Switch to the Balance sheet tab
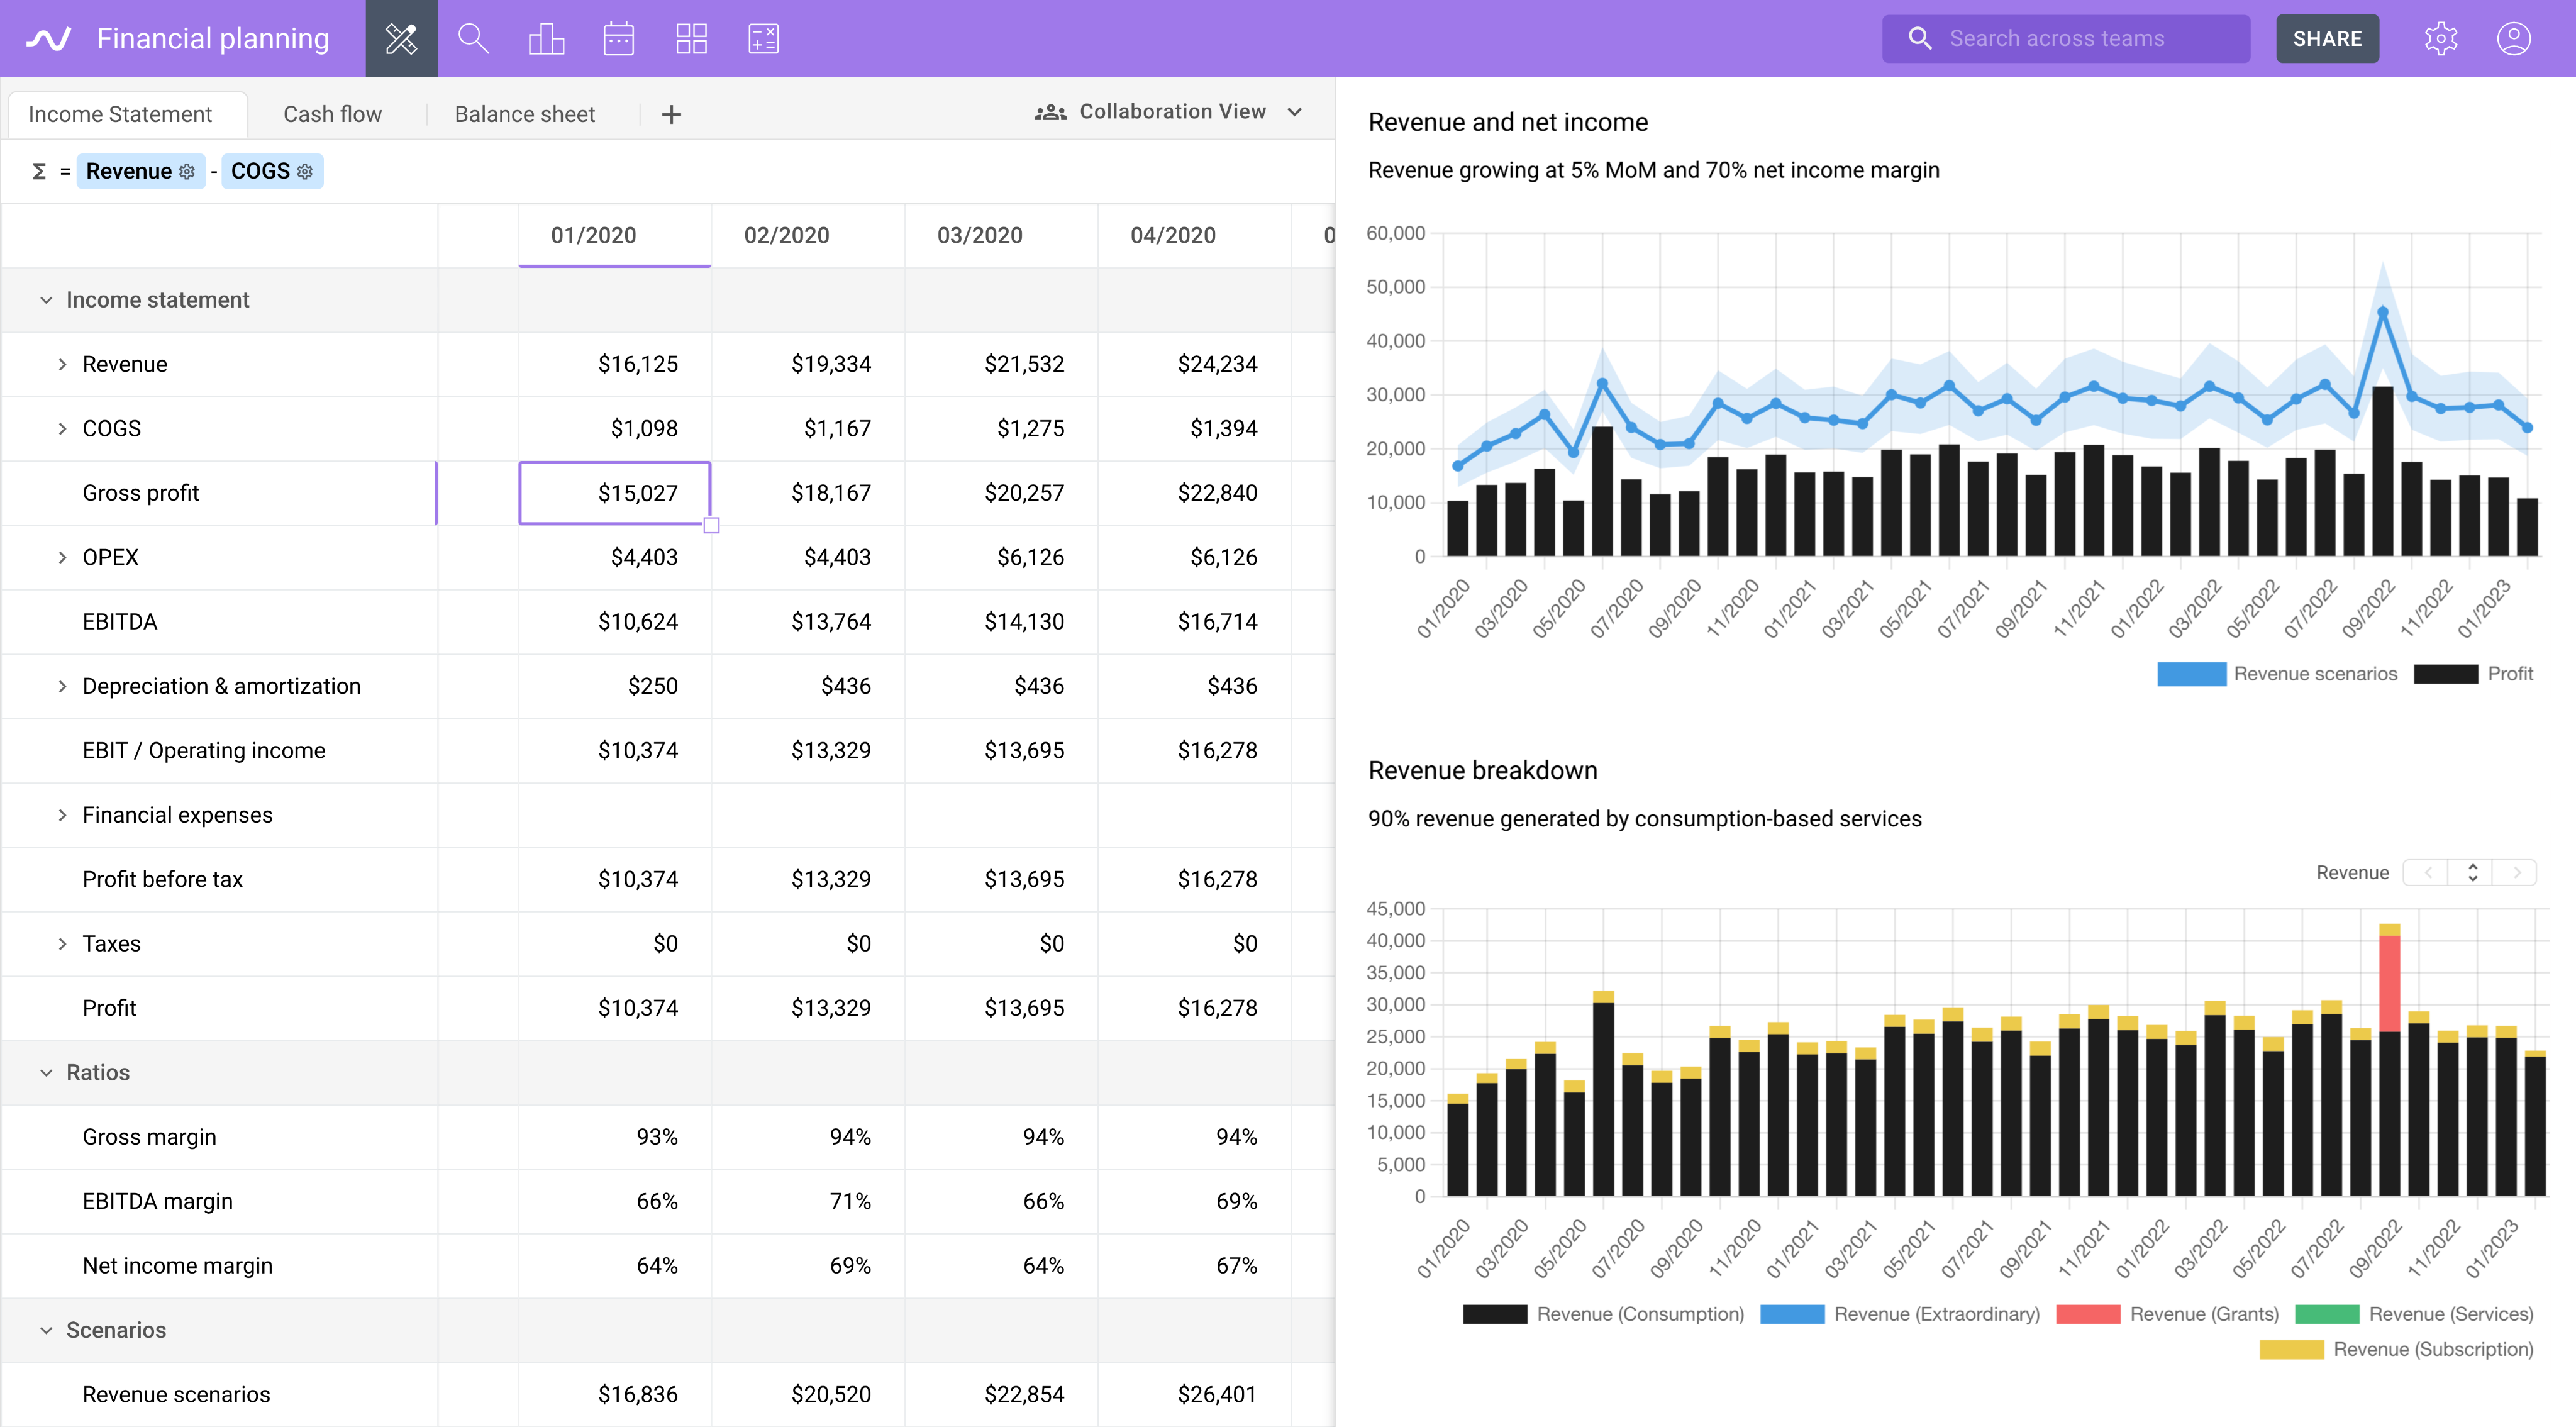The height and width of the screenshot is (1427, 2576). pyautogui.click(x=524, y=115)
